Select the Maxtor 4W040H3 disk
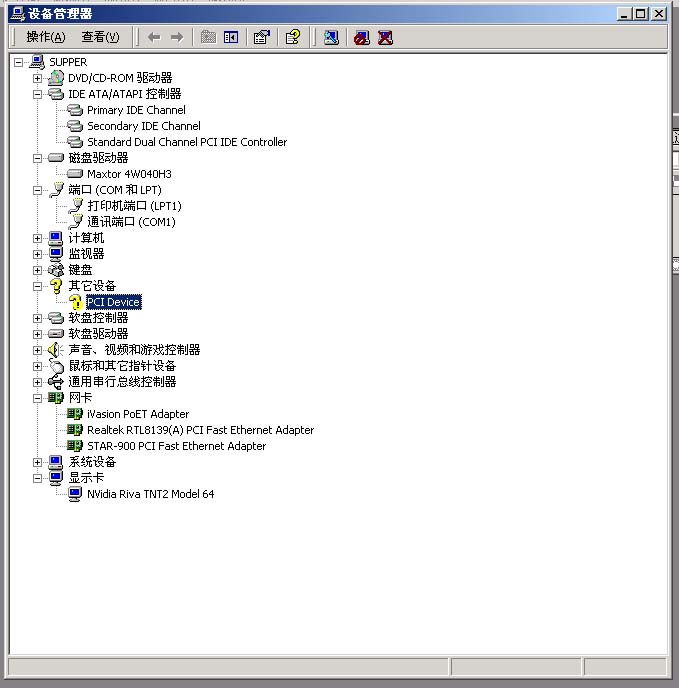679x688 pixels. tap(129, 174)
